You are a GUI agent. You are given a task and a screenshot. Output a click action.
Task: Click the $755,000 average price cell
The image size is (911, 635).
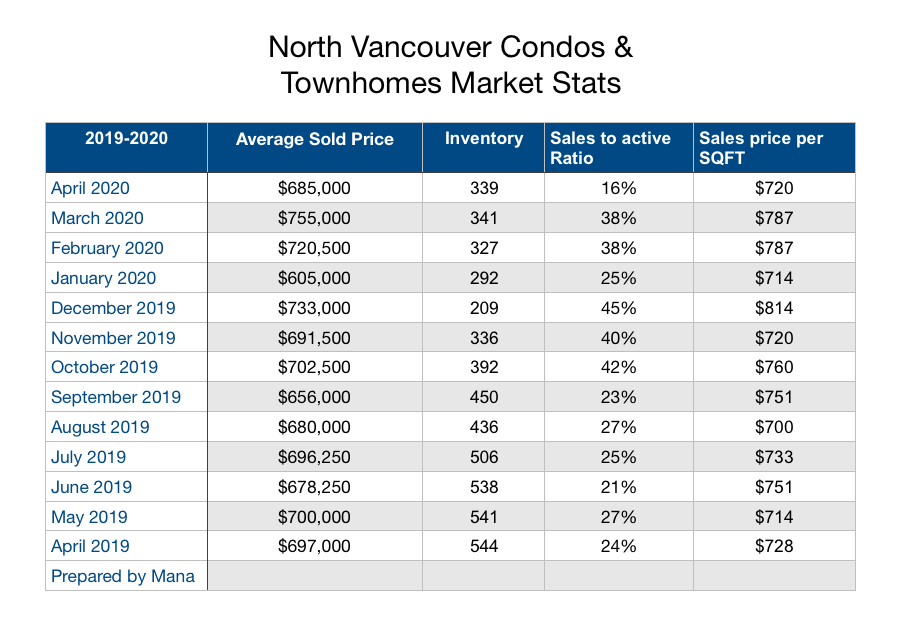pyautogui.click(x=315, y=218)
